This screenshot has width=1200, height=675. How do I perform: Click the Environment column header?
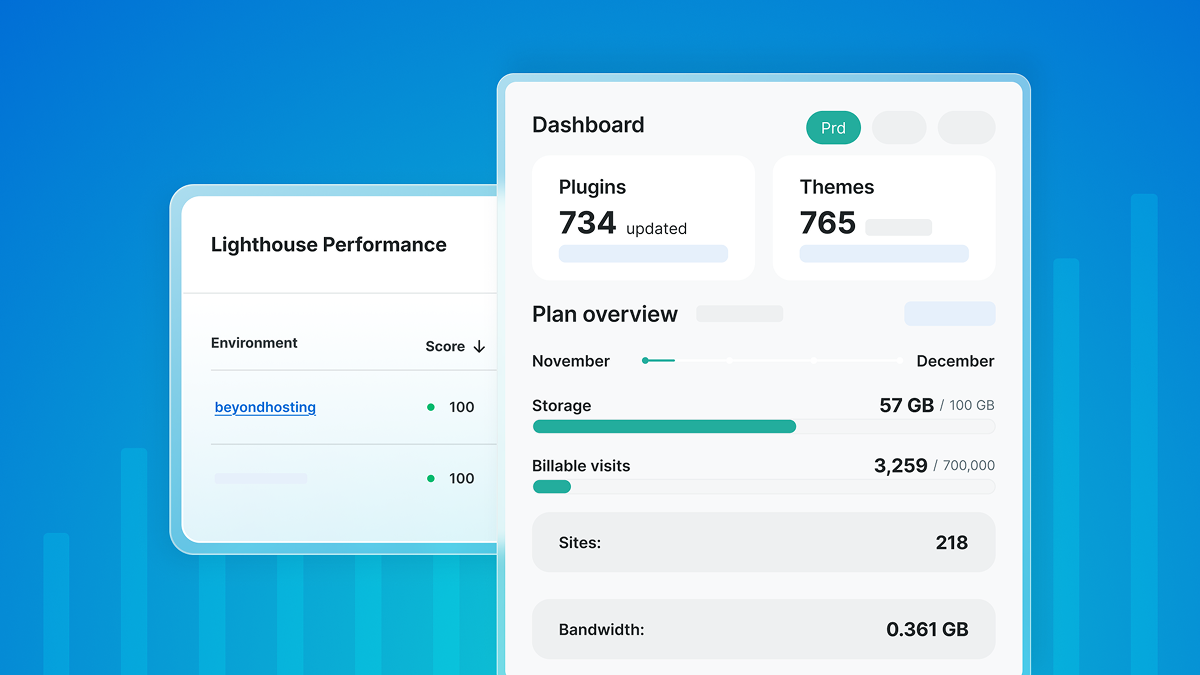coord(254,343)
